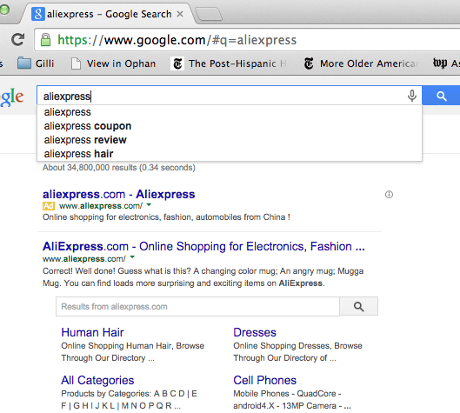
Task: Click the ad's www.aliexpress.com/ green URL
Action: 101,206
